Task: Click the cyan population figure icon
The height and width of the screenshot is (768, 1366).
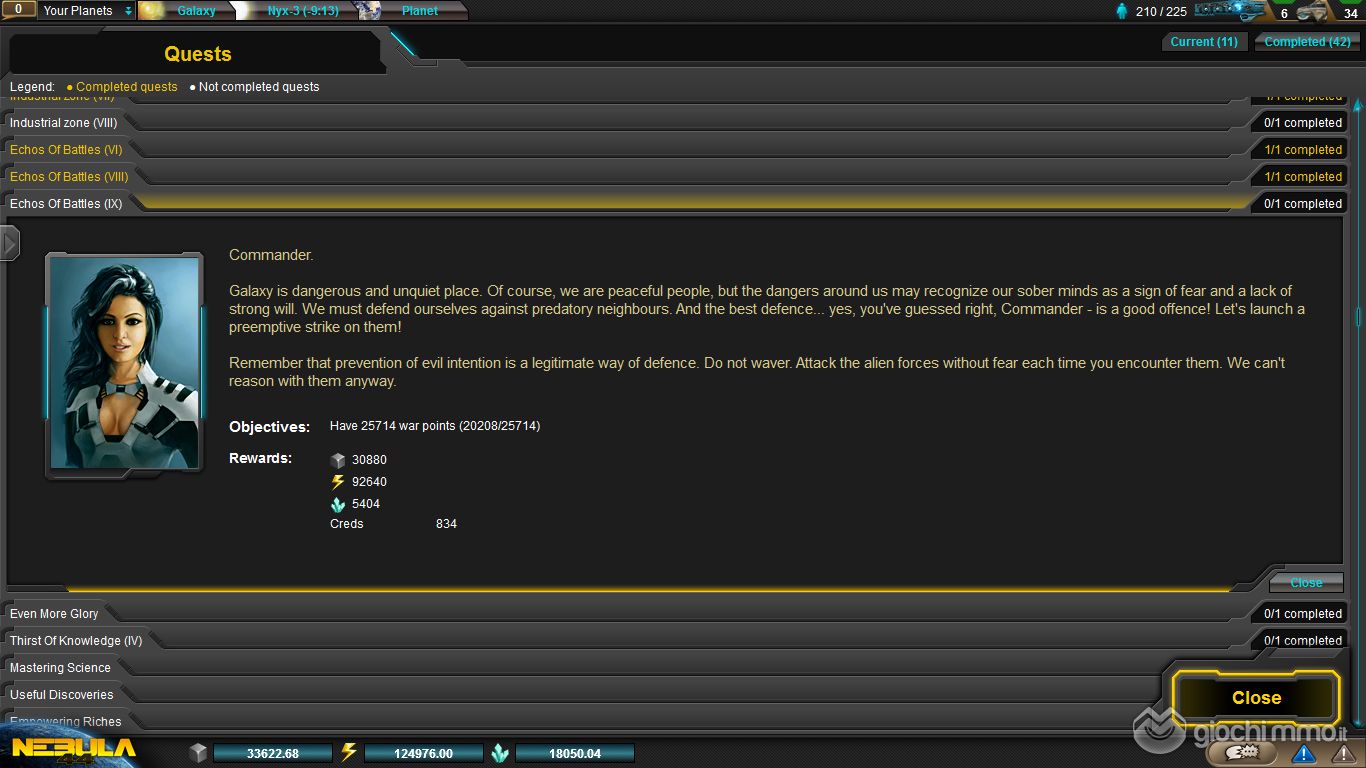Action: 1121,12
